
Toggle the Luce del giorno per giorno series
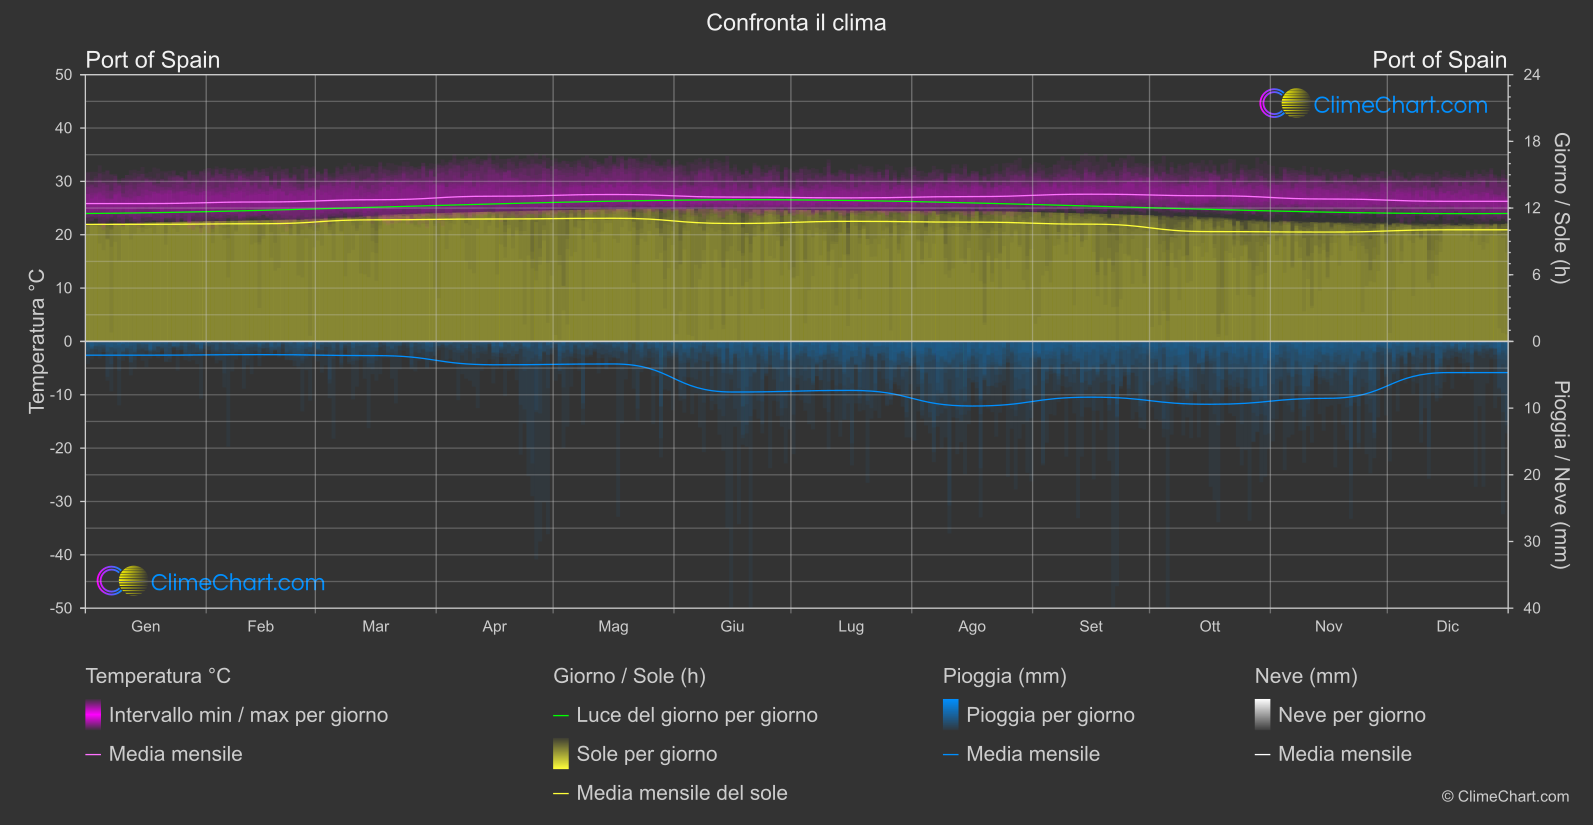point(697,715)
